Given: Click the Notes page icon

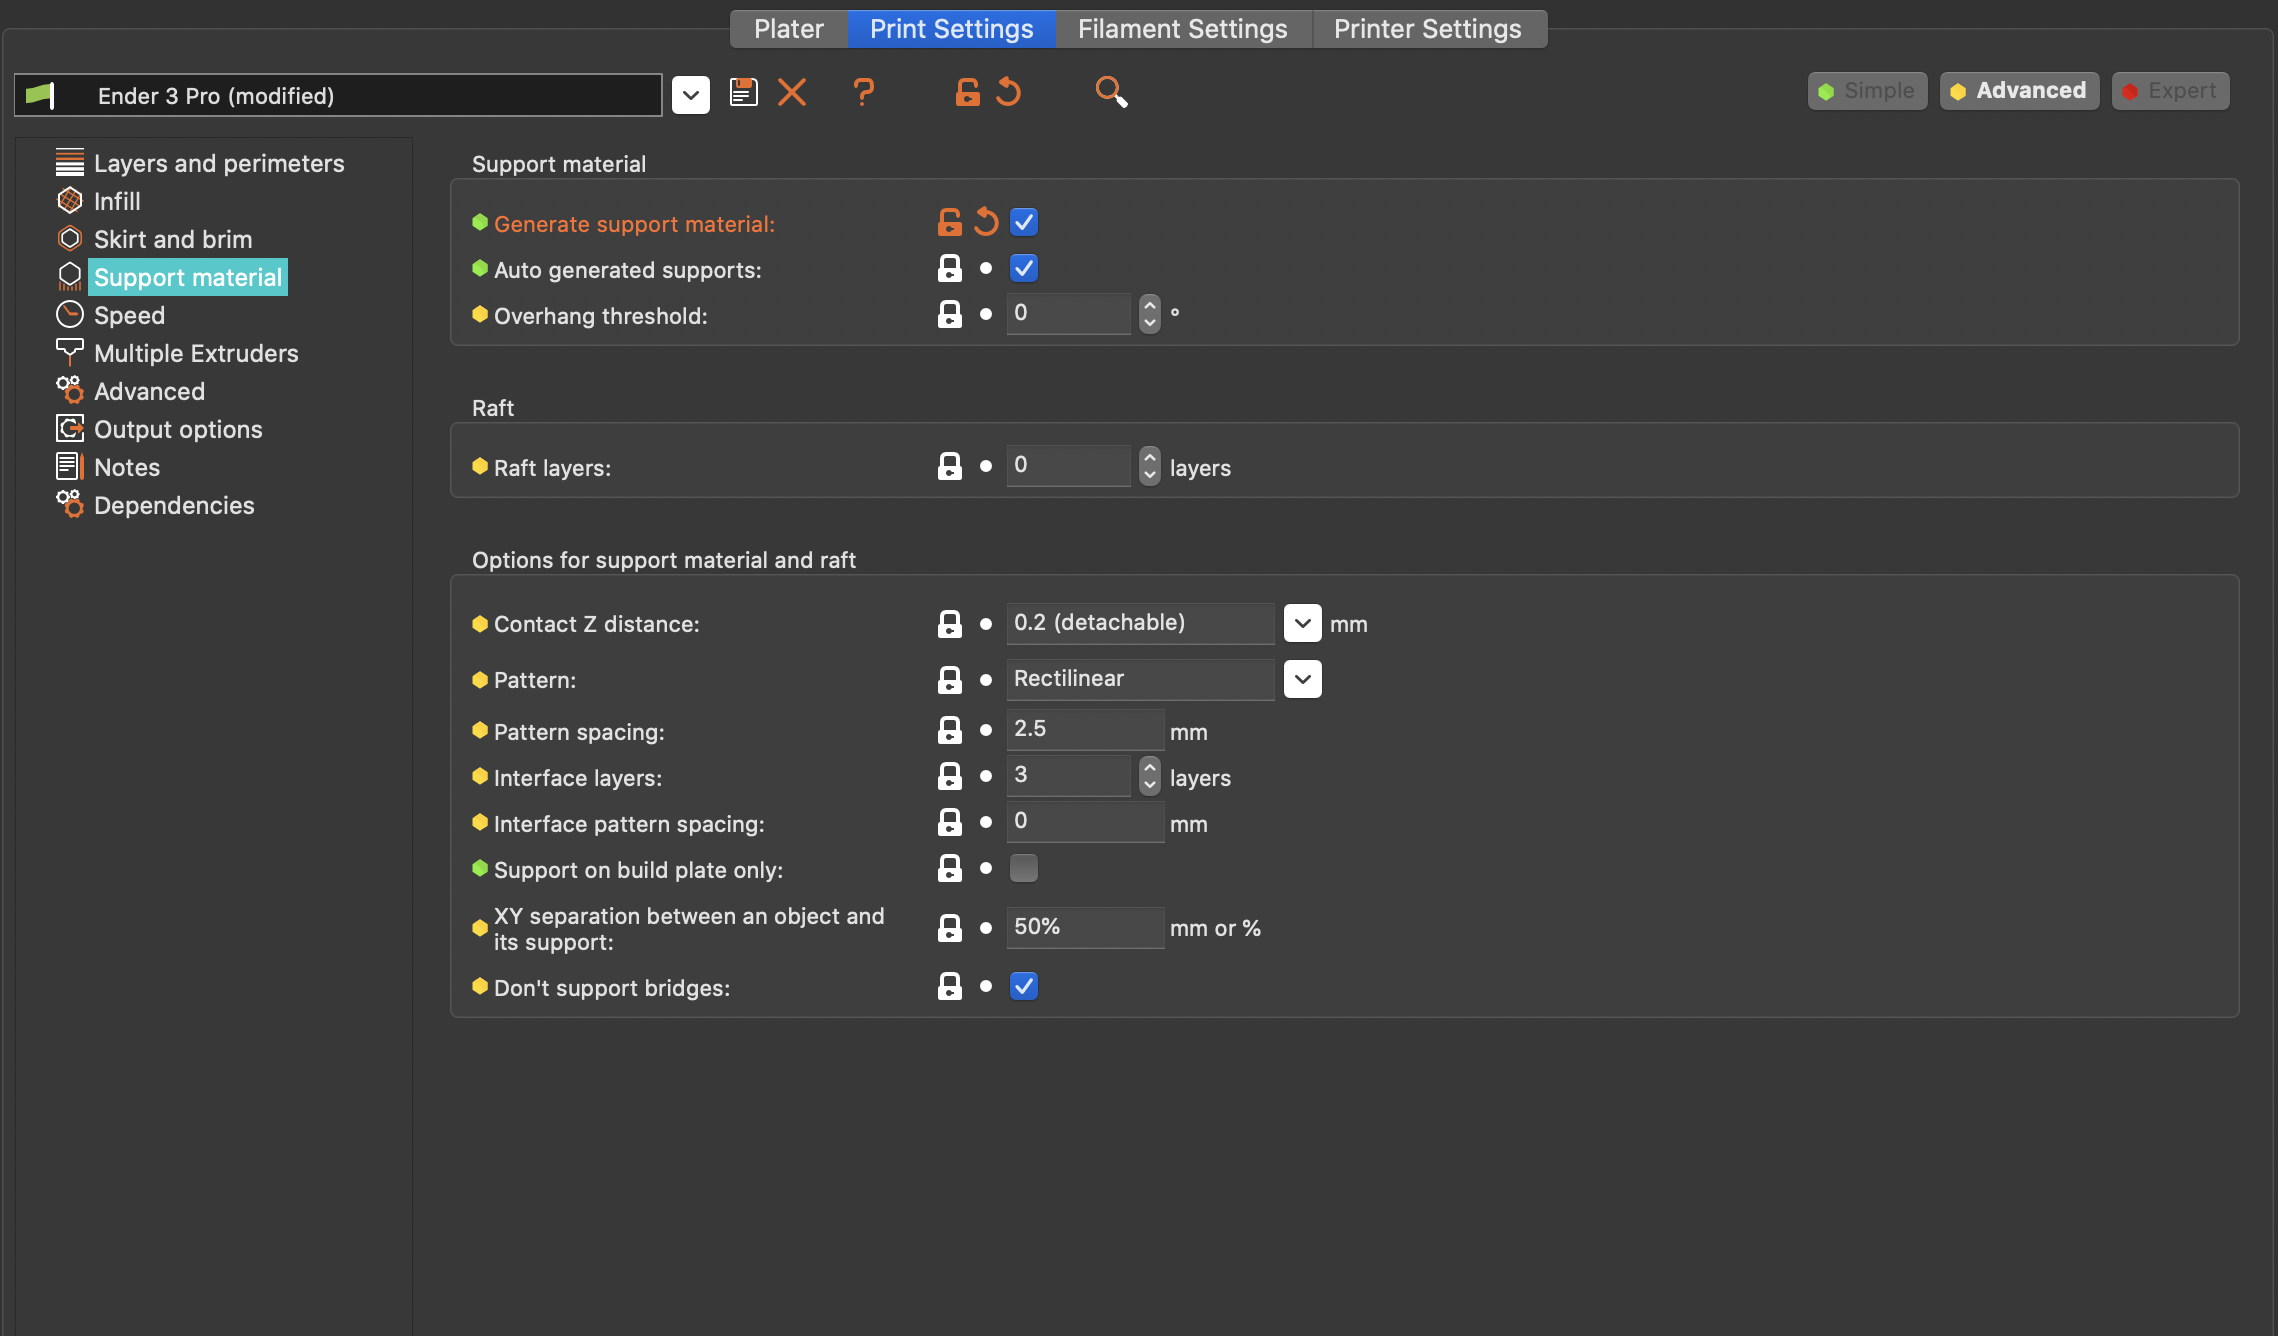Looking at the screenshot, I should pos(68,466).
